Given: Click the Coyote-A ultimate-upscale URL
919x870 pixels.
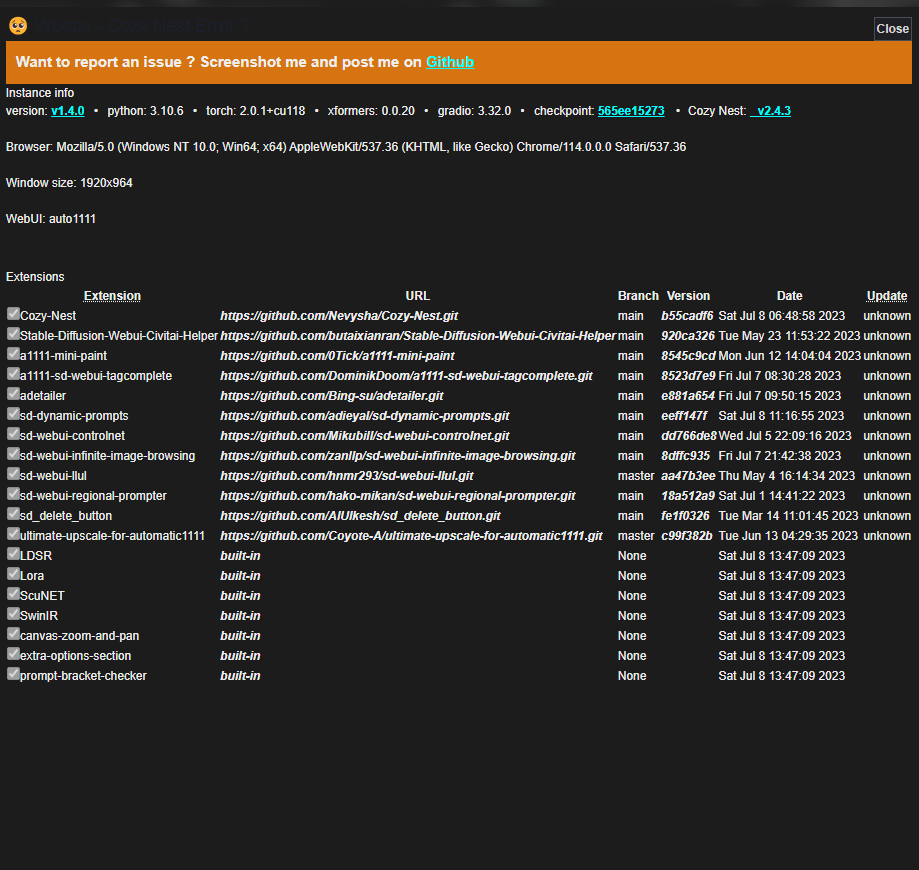Looking at the screenshot, I should [x=411, y=535].
